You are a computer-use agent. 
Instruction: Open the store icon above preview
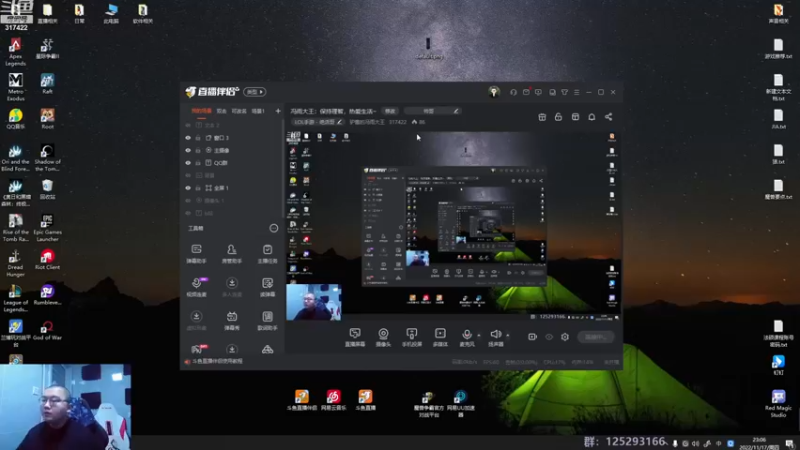coord(575,117)
